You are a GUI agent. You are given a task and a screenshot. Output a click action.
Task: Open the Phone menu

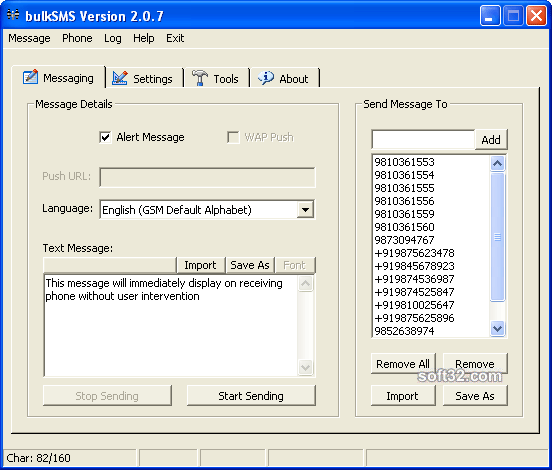(77, 38)
